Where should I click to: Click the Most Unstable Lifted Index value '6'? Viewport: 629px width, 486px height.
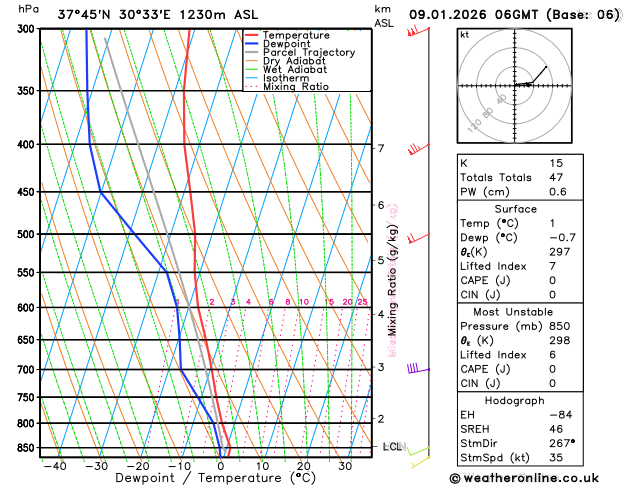click(x=553, y=355)
